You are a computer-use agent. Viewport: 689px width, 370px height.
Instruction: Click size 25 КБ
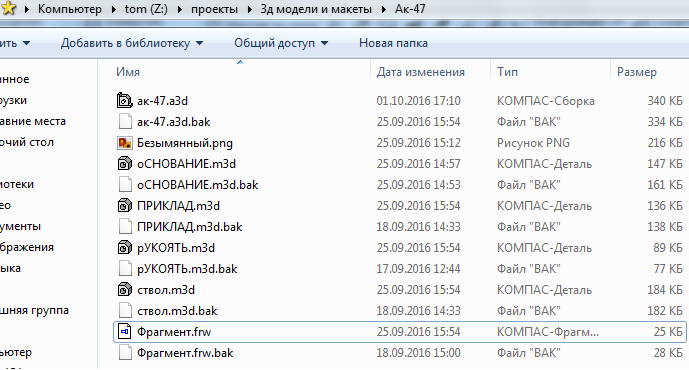668,332
